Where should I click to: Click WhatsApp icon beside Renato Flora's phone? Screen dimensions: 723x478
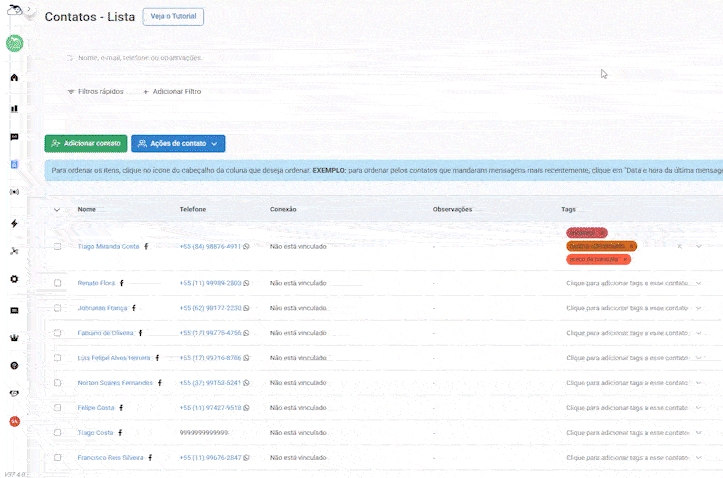click(246, 283)
